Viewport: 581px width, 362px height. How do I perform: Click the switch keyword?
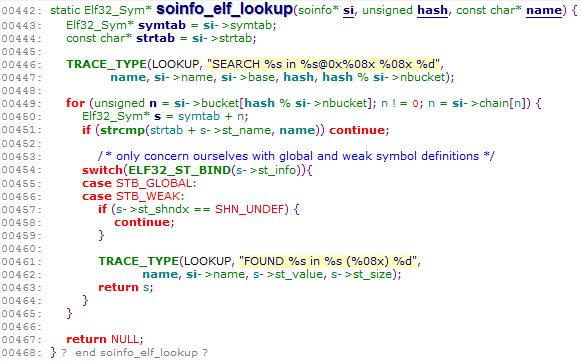[x=102, y=170]
